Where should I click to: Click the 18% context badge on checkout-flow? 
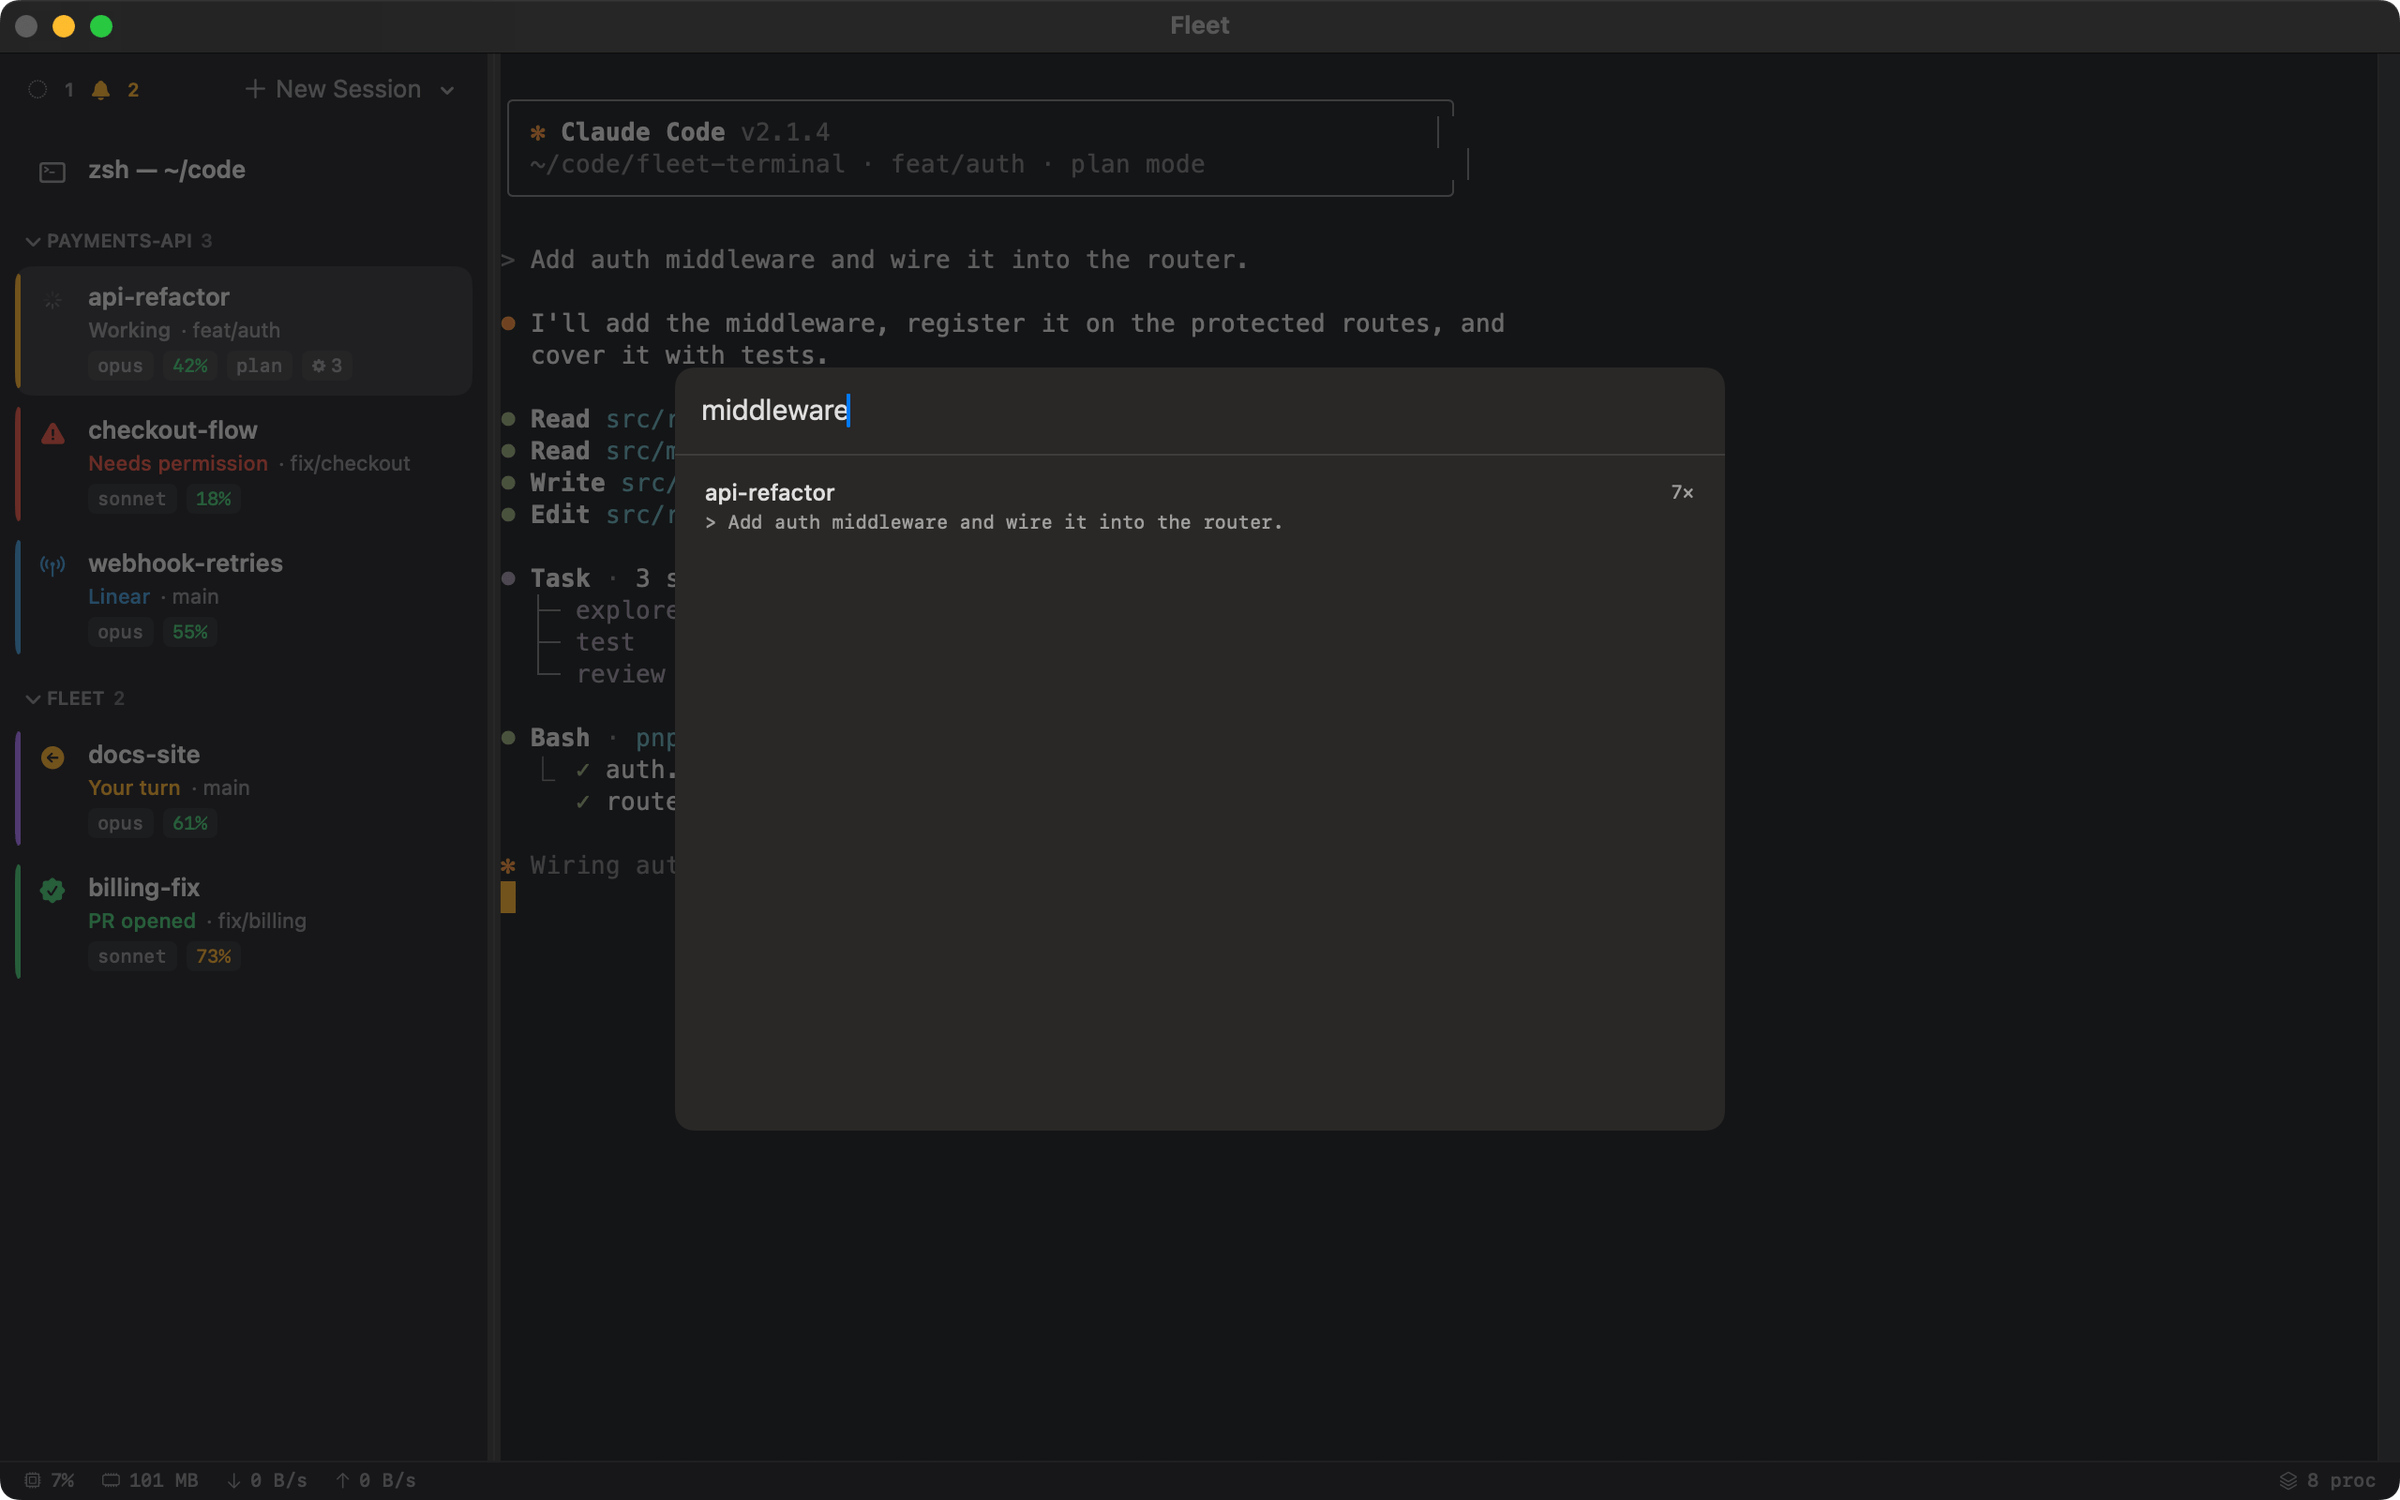pyautogui.click(x=213, y=499)
